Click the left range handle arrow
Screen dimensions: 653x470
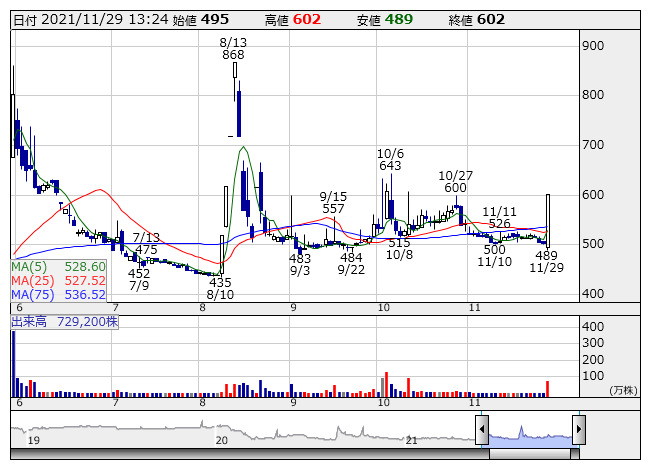[x=482, y=431]
